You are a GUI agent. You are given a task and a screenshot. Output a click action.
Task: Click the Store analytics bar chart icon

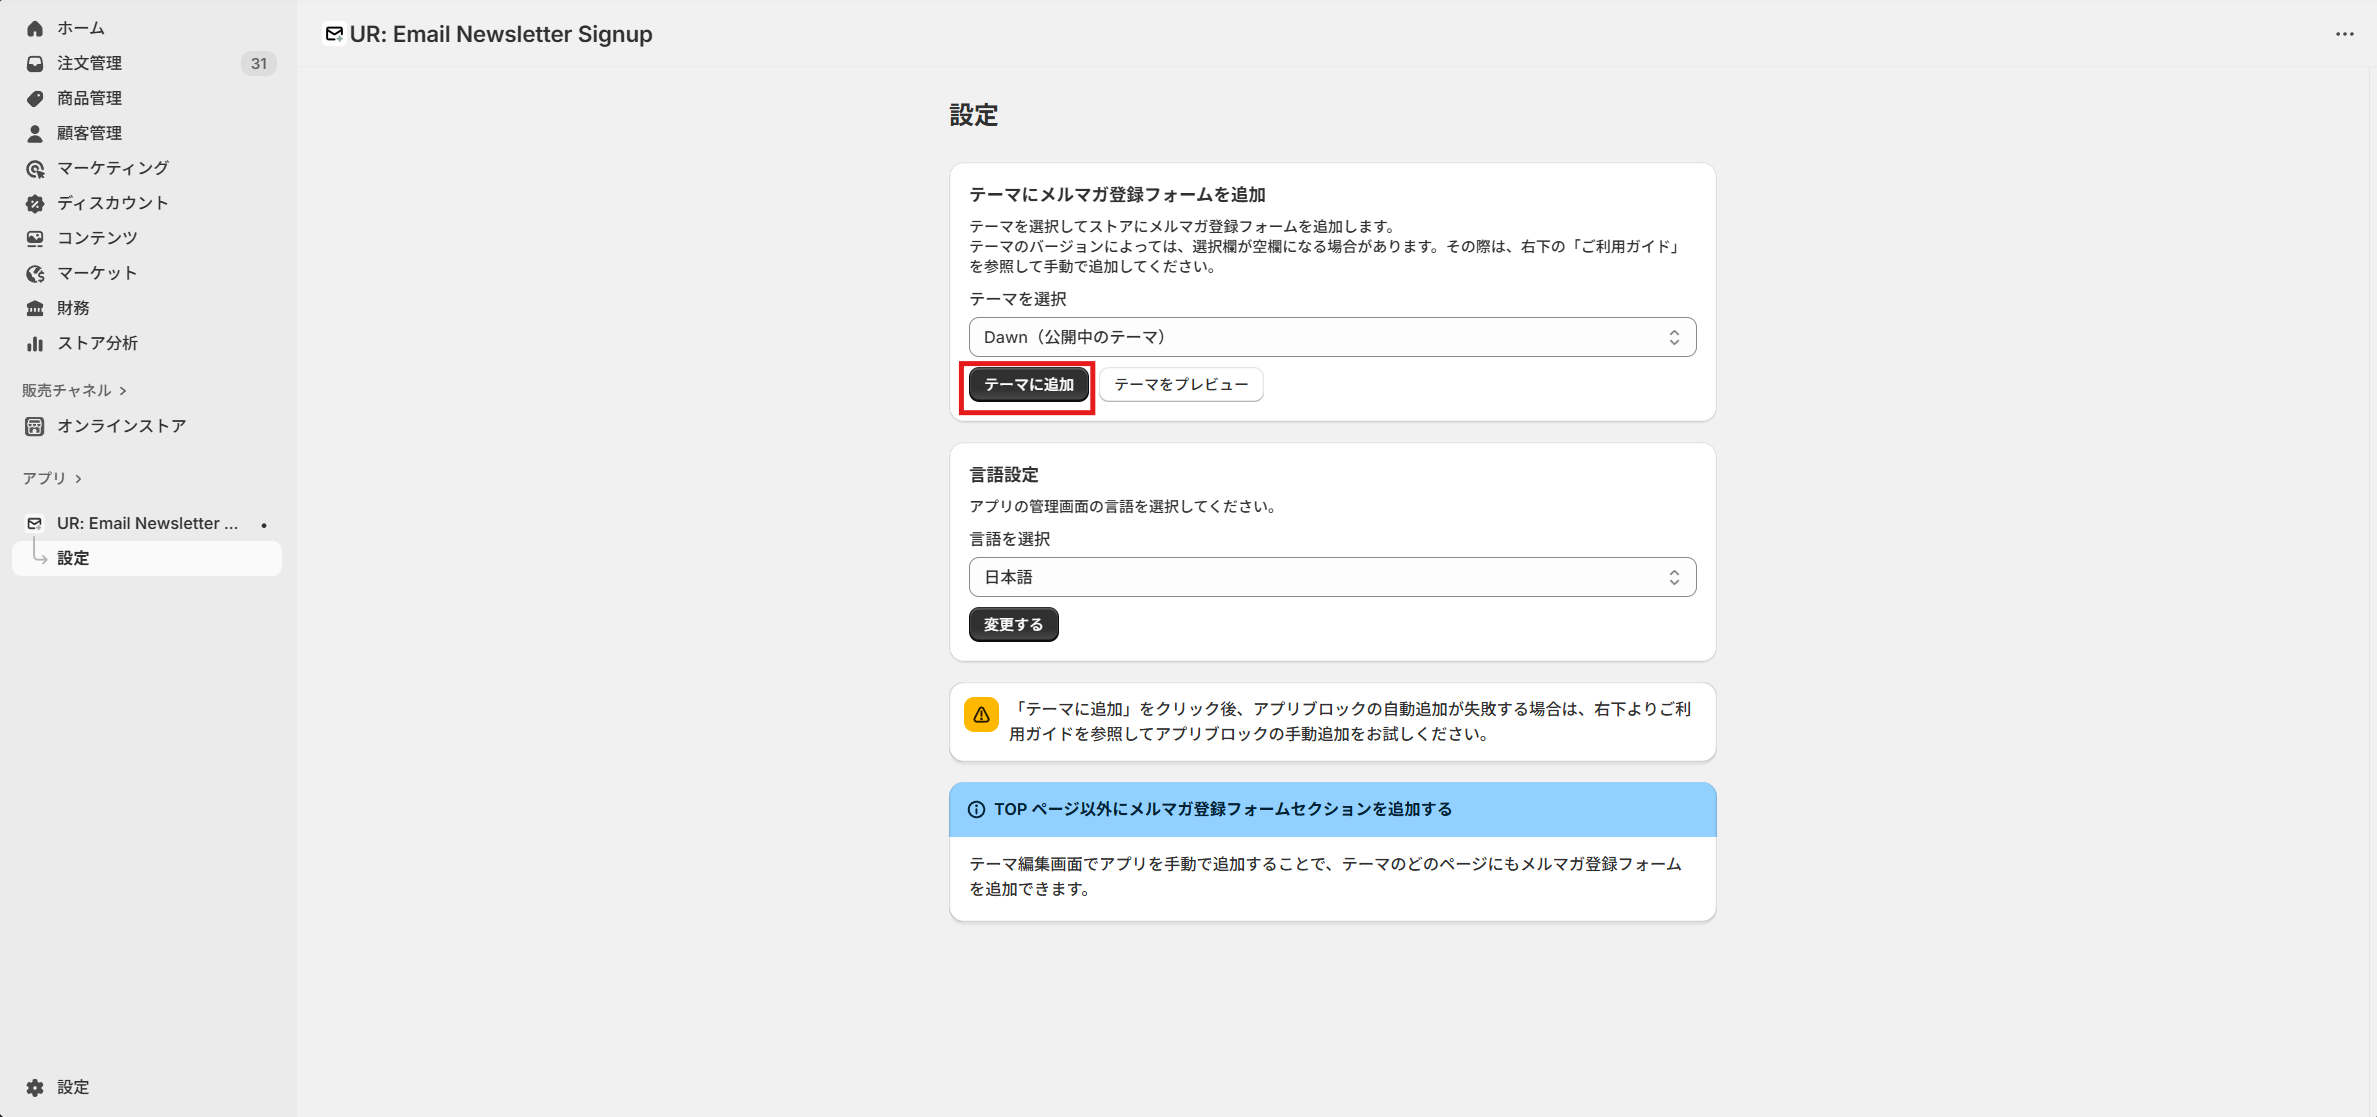click(x=35, y=343)
